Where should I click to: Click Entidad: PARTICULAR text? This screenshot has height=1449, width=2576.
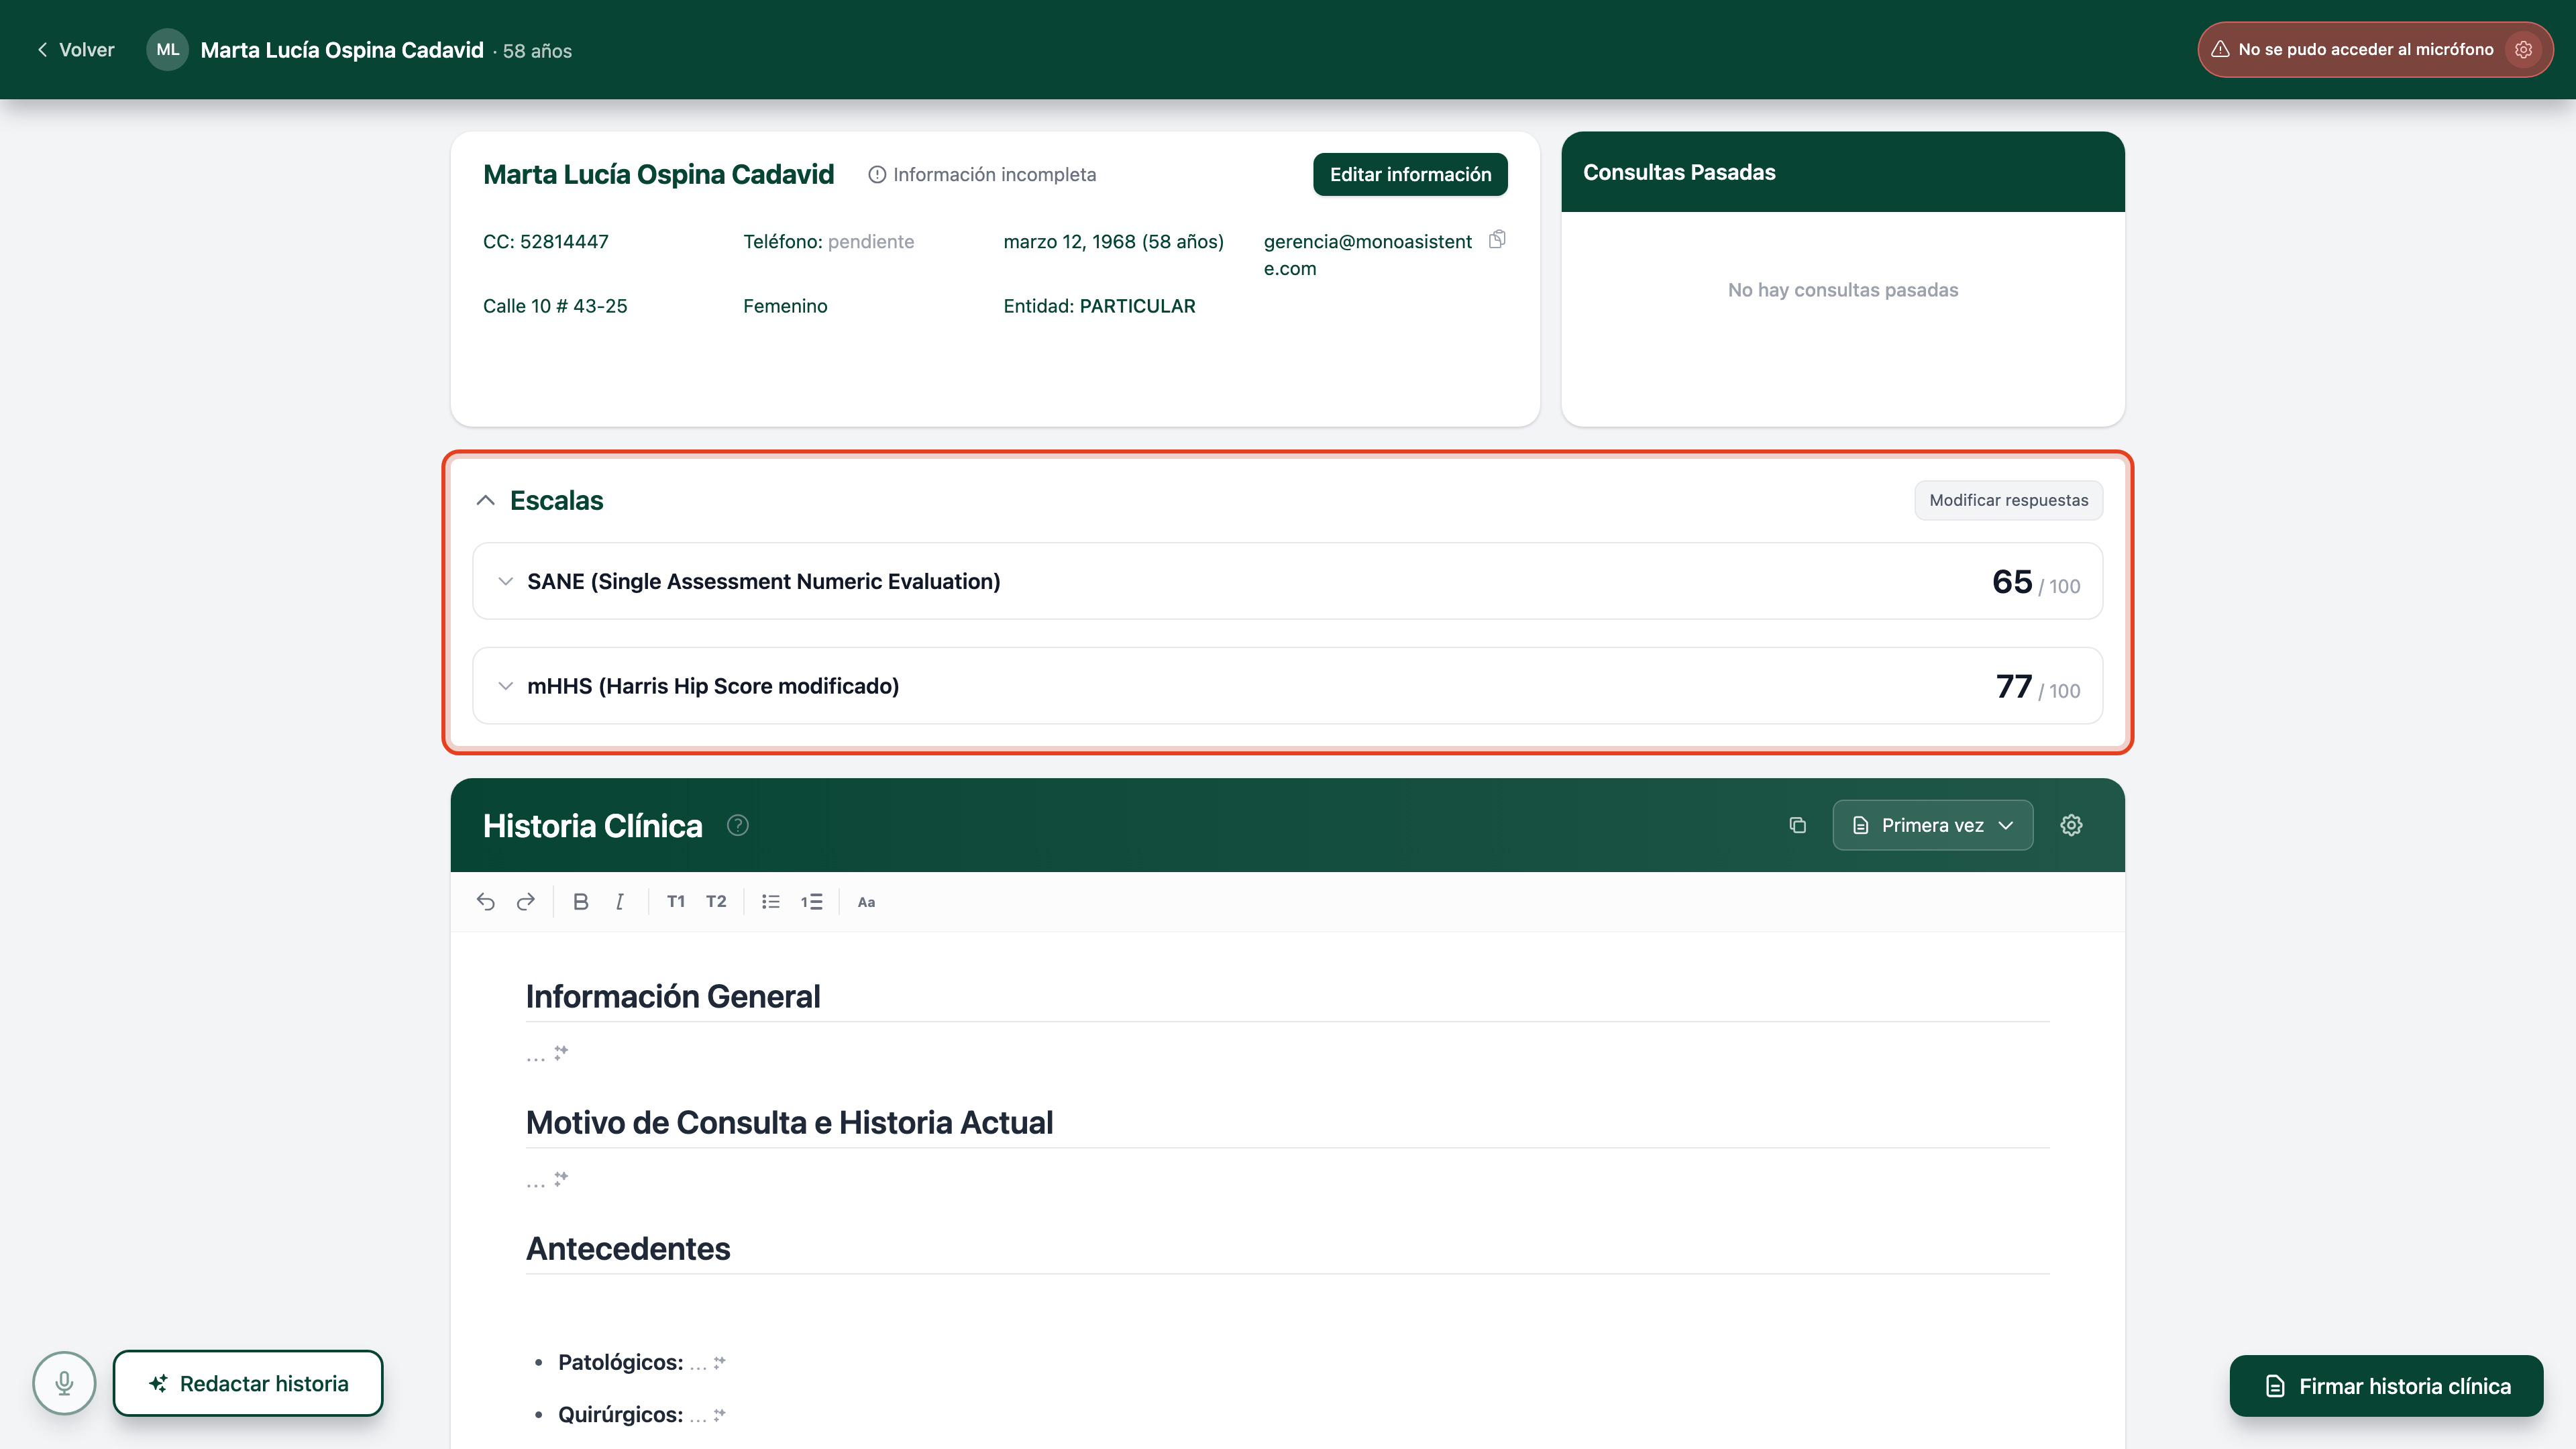point(1099,306)
